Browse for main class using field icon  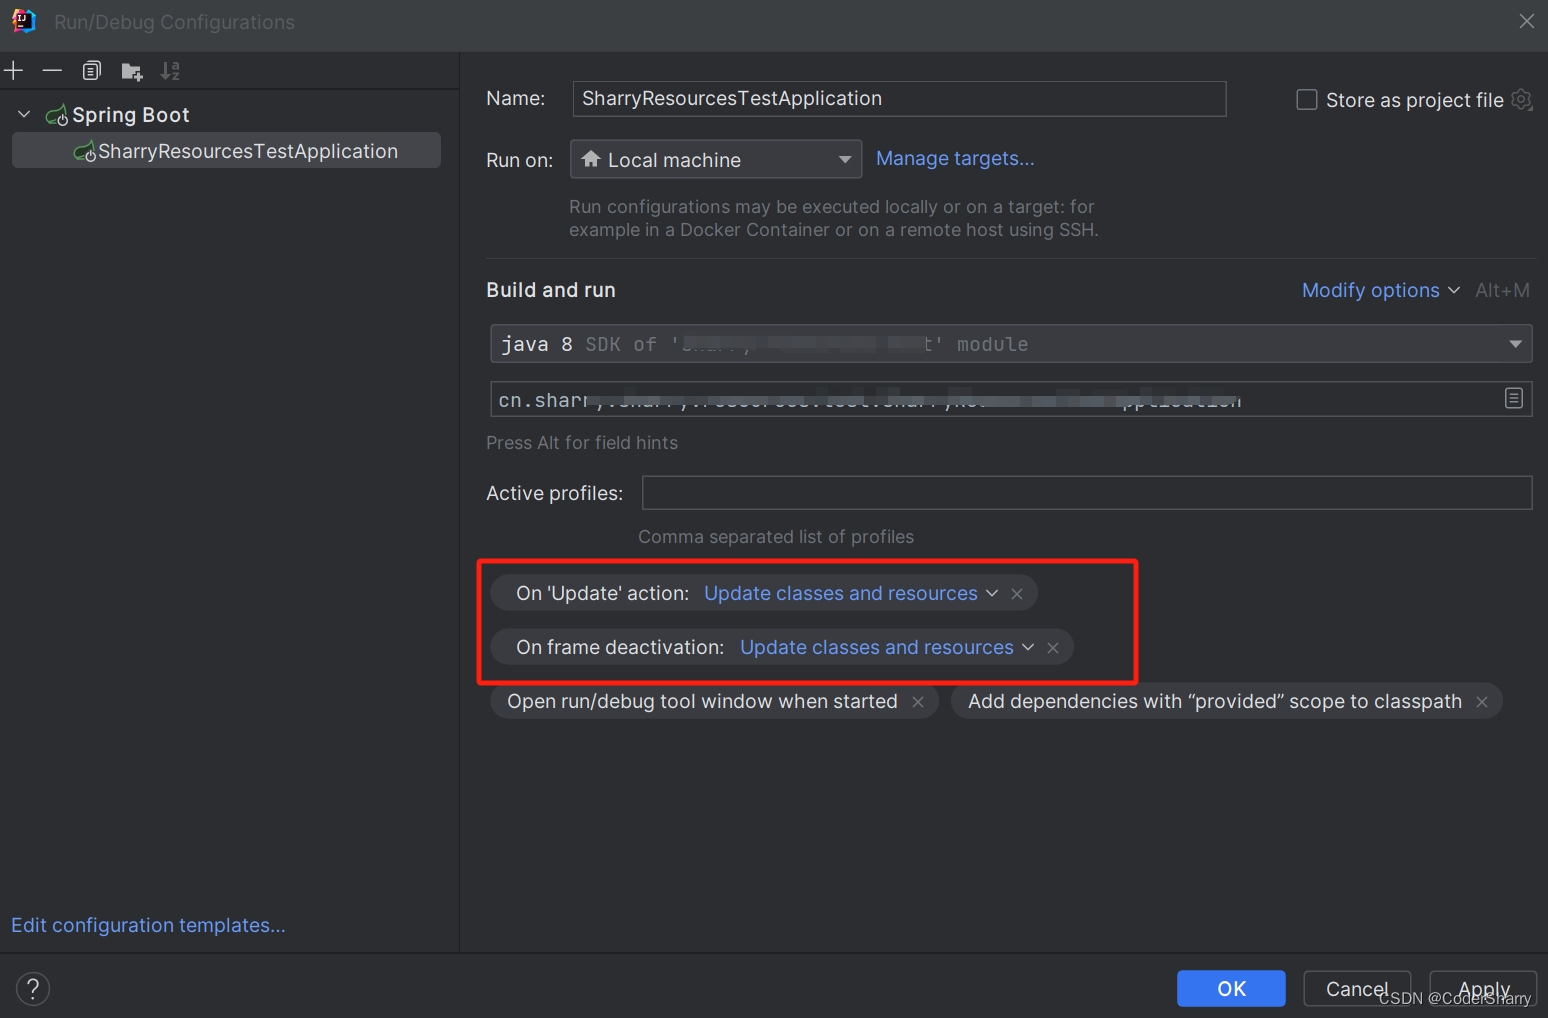point(1514,398)
